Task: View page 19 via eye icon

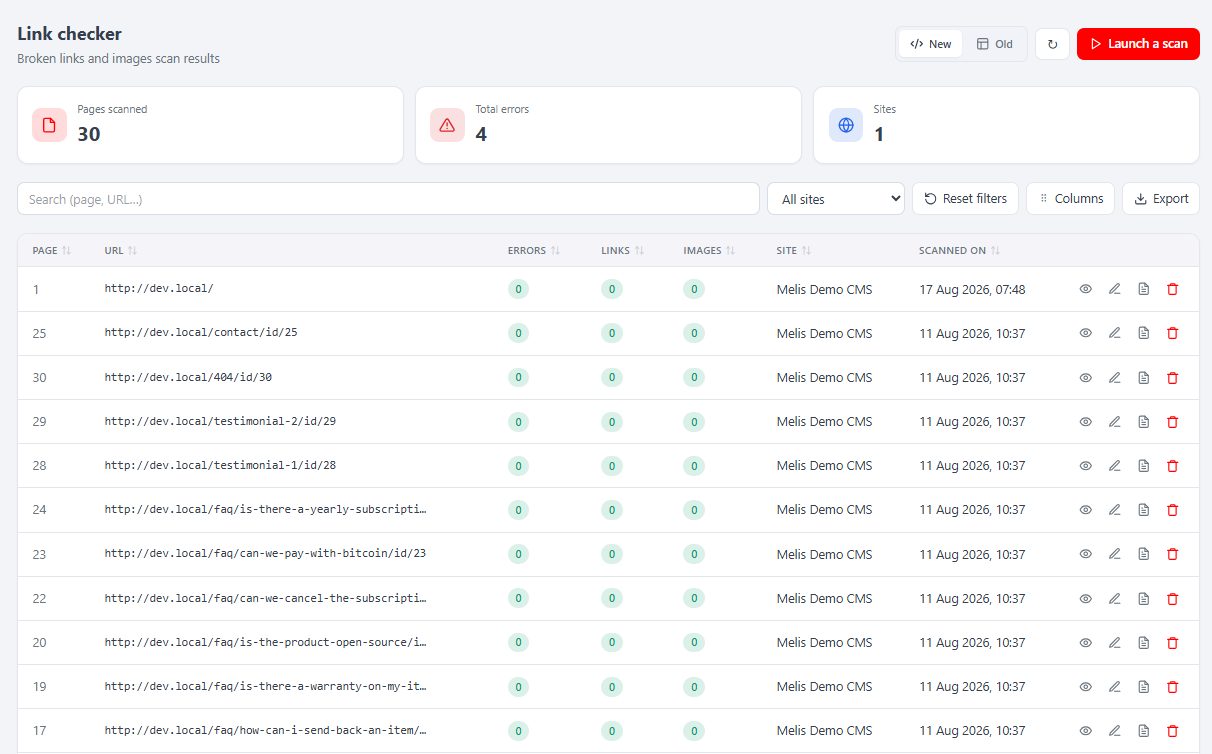Action: pos(1085,687)
